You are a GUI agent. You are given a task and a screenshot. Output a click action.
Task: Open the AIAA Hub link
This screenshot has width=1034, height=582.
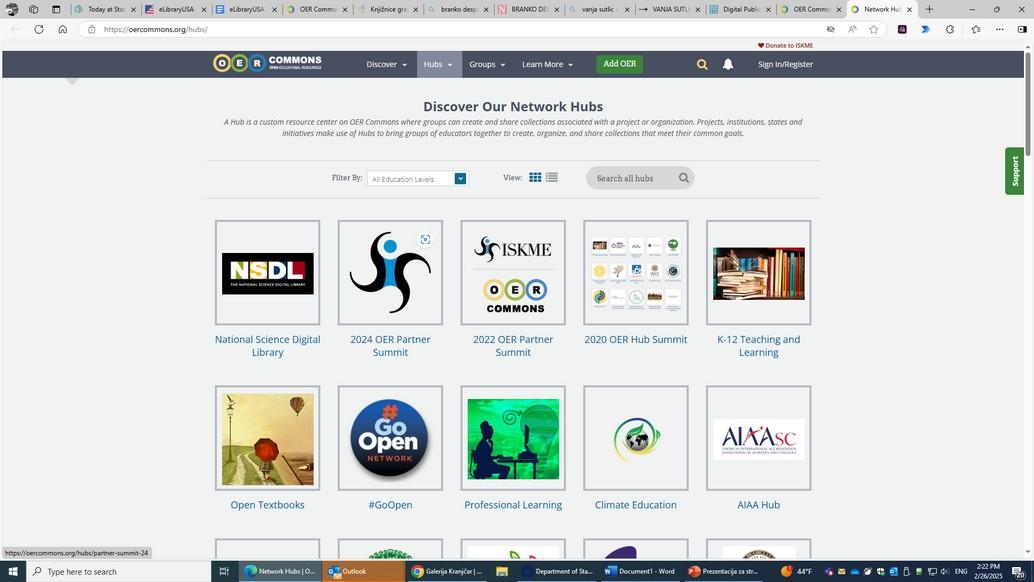click(x=758, y=505)
